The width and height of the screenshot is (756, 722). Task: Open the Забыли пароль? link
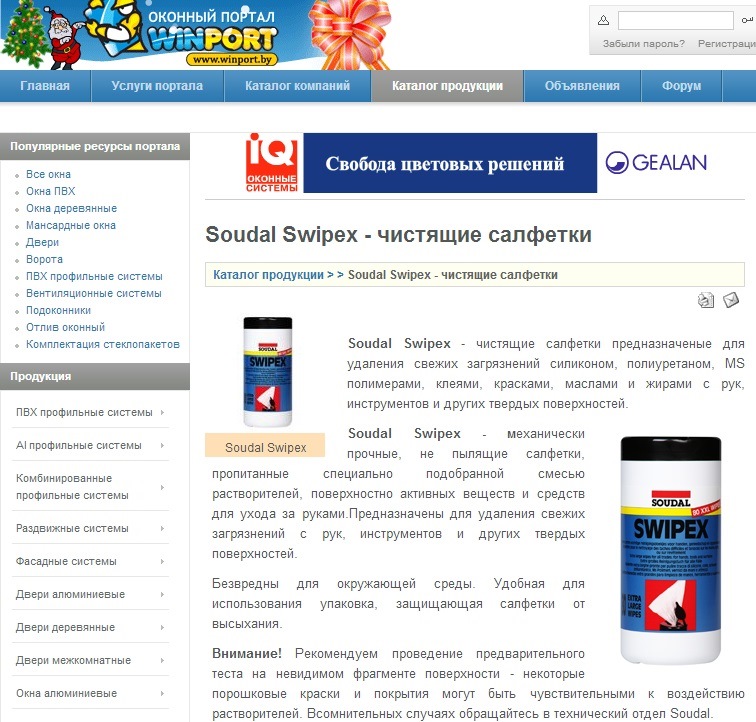644,43
